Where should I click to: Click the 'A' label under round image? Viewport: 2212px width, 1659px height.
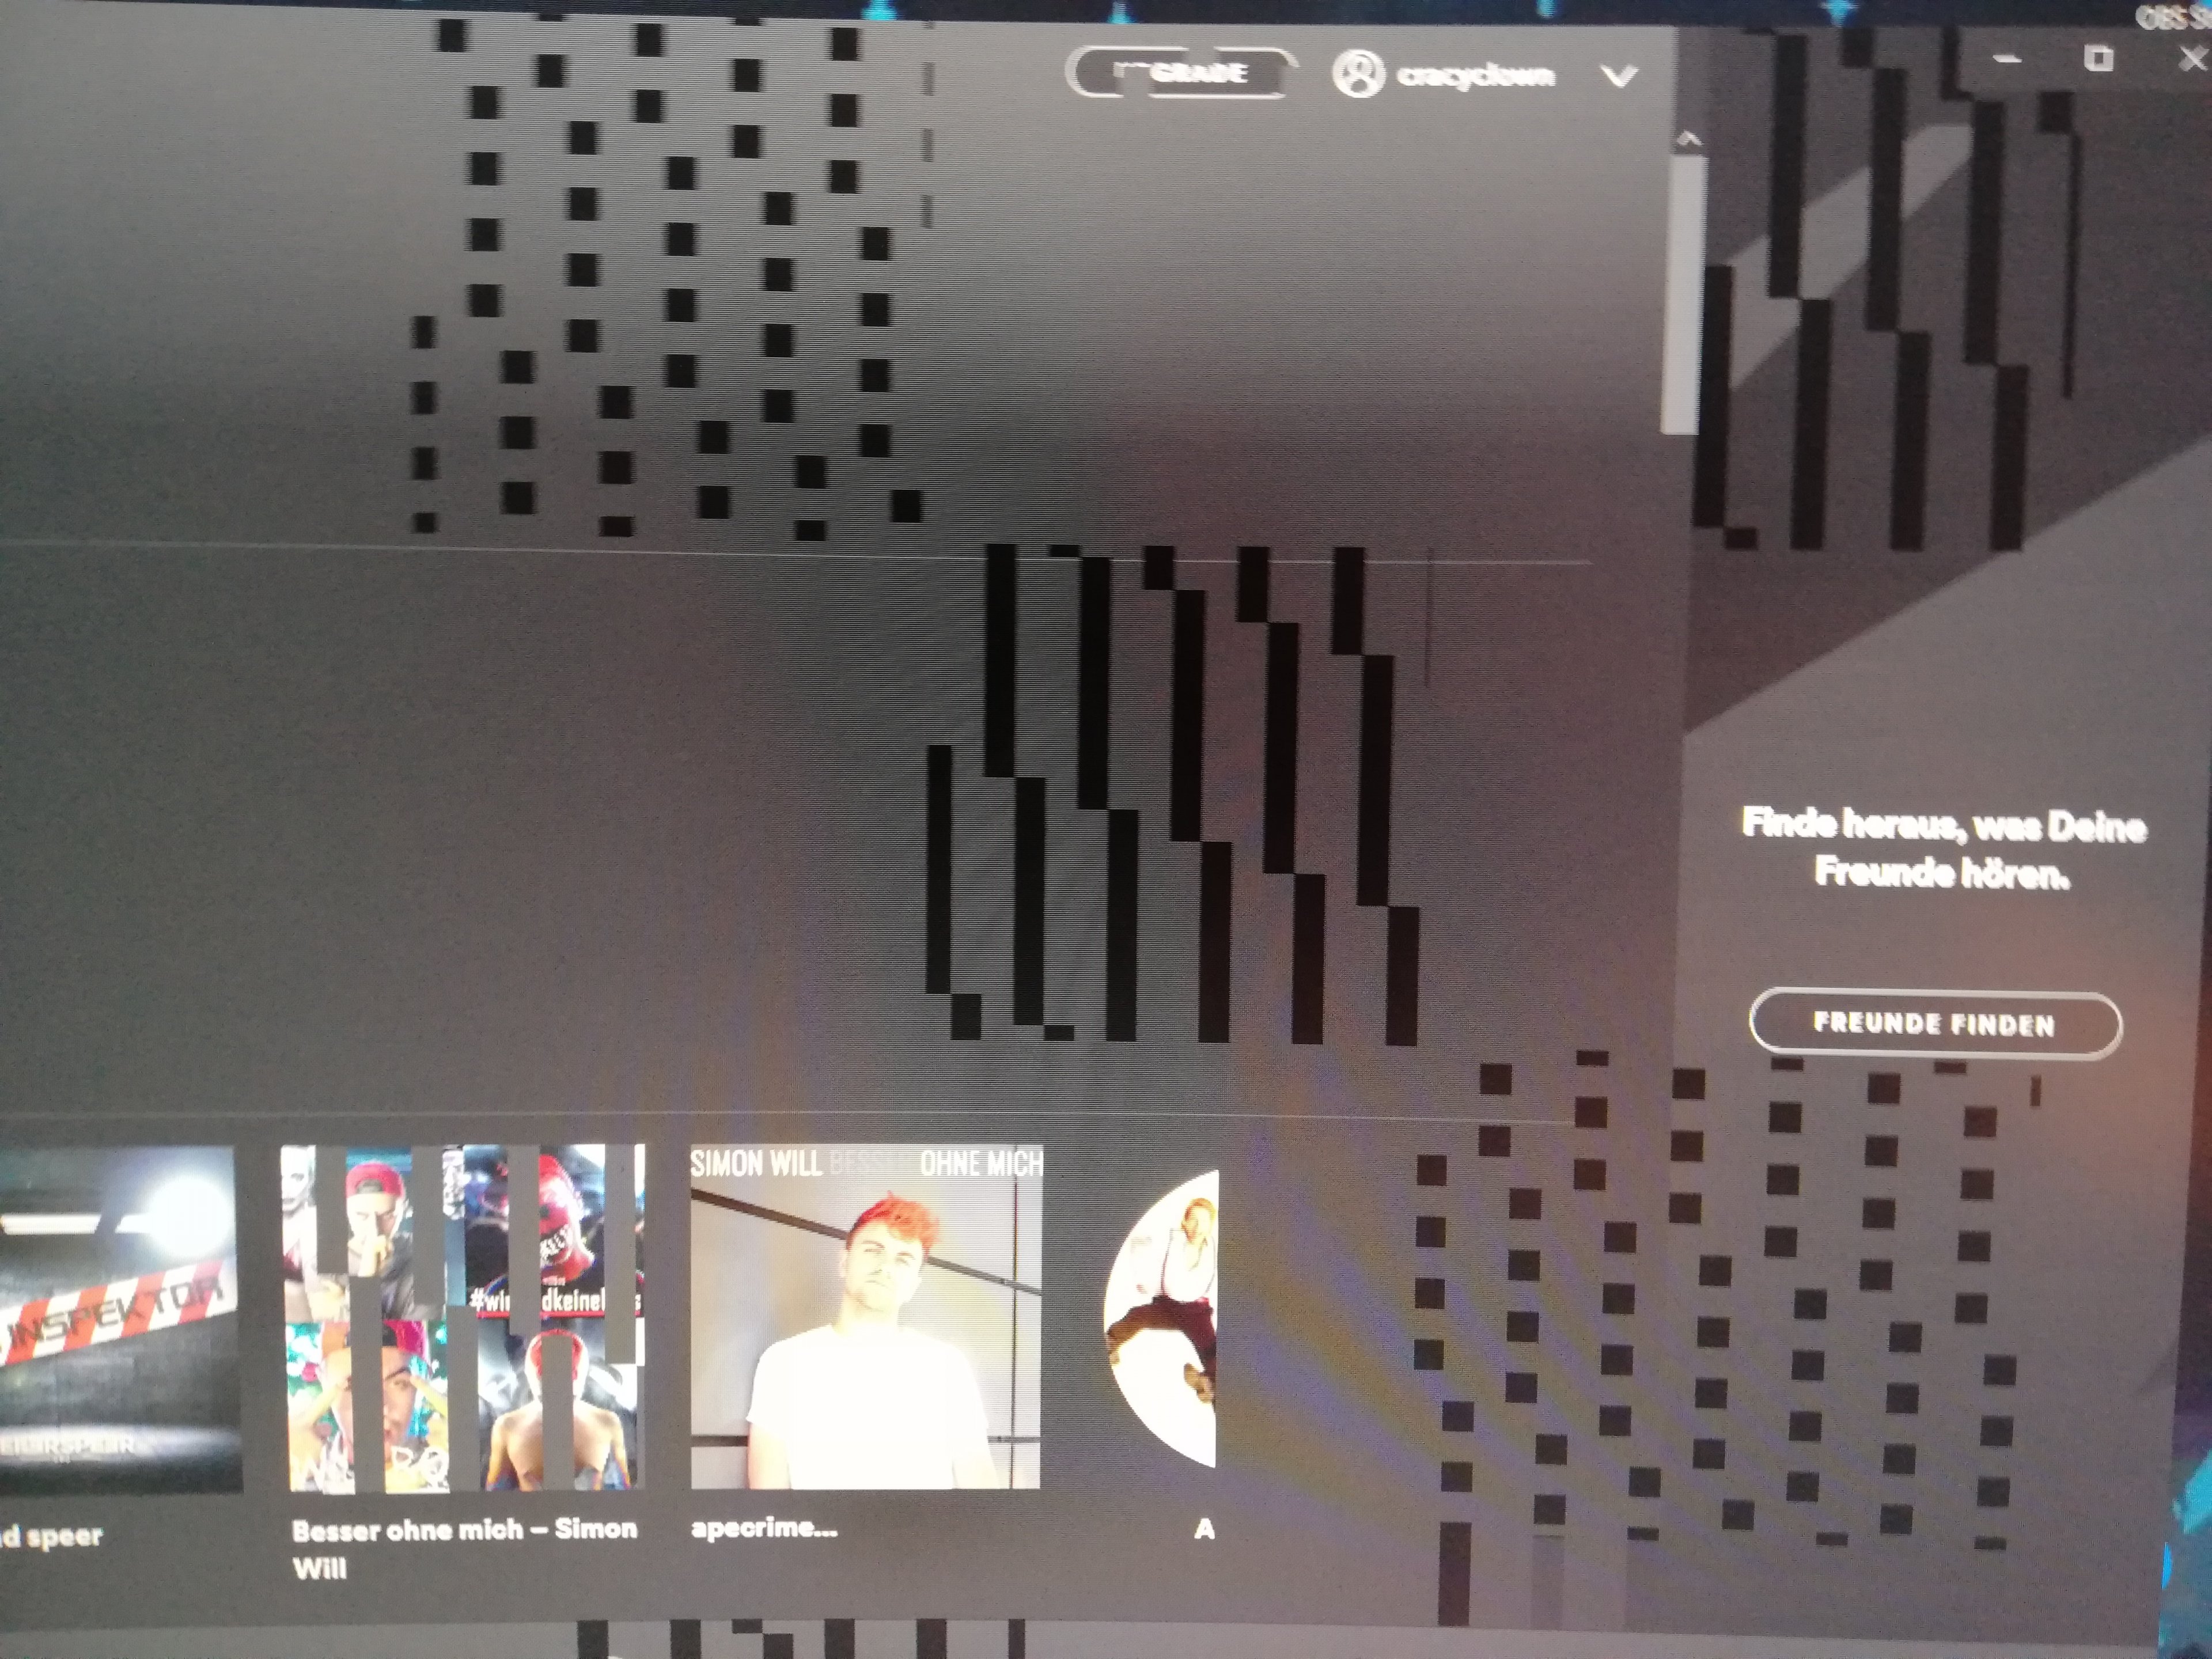1204,1528
